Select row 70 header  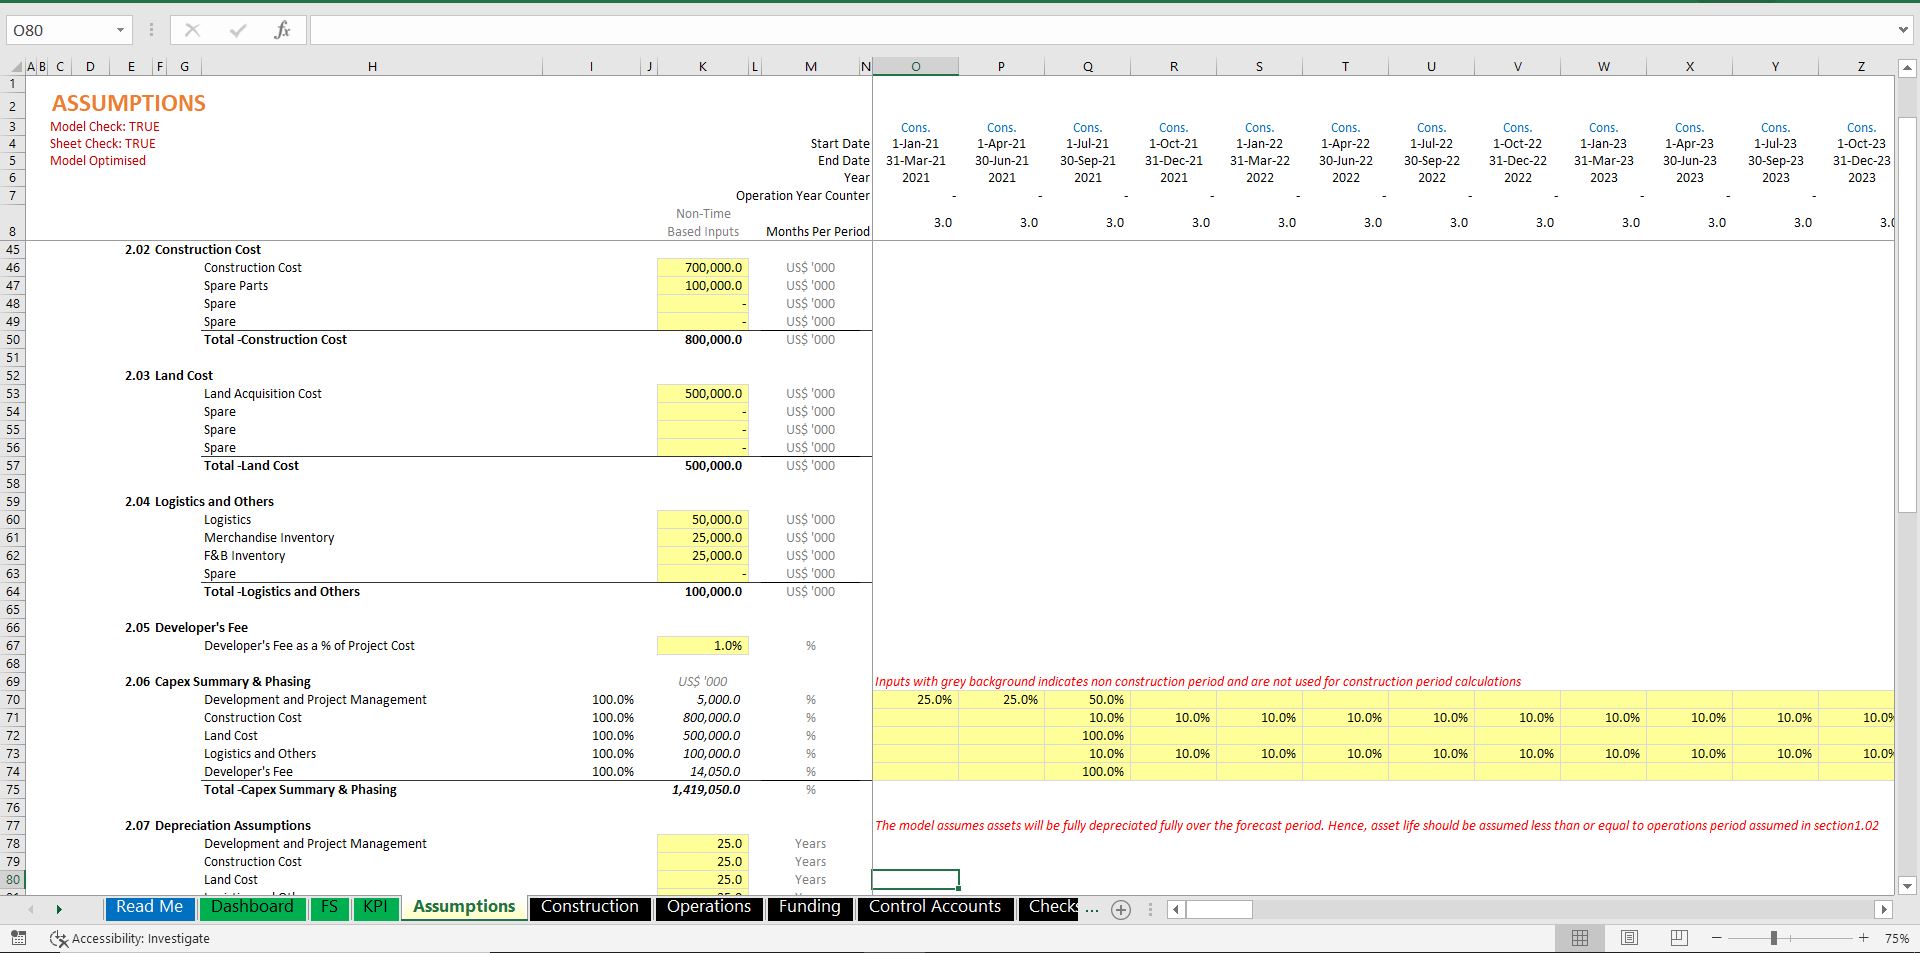(x=13, y=700)
